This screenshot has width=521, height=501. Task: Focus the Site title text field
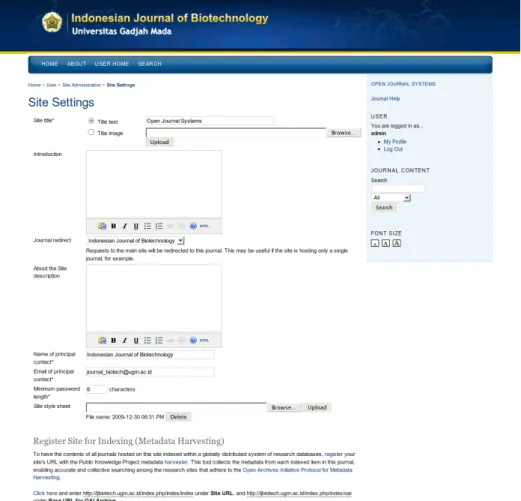click(210, 121)
